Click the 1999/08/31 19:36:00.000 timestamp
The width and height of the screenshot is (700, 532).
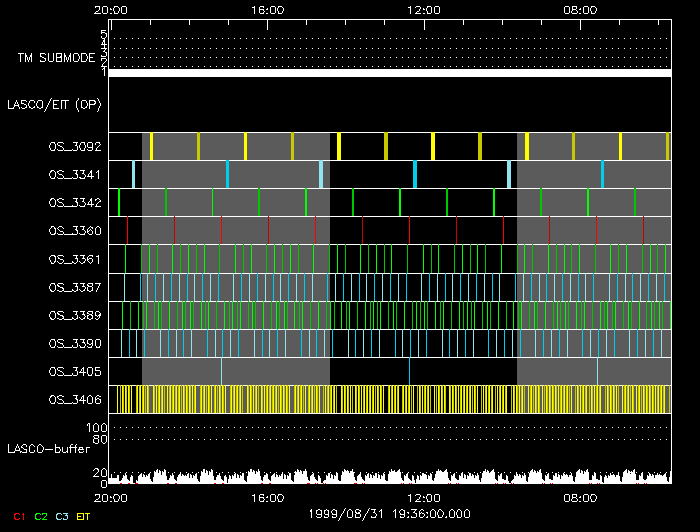(389, 514)
